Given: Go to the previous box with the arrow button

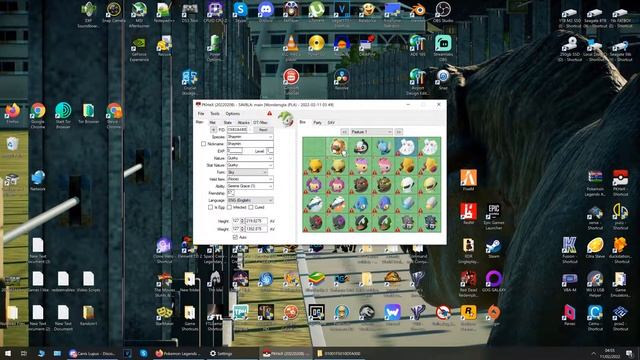Looking at the screenshot, I should click(344, 132).
